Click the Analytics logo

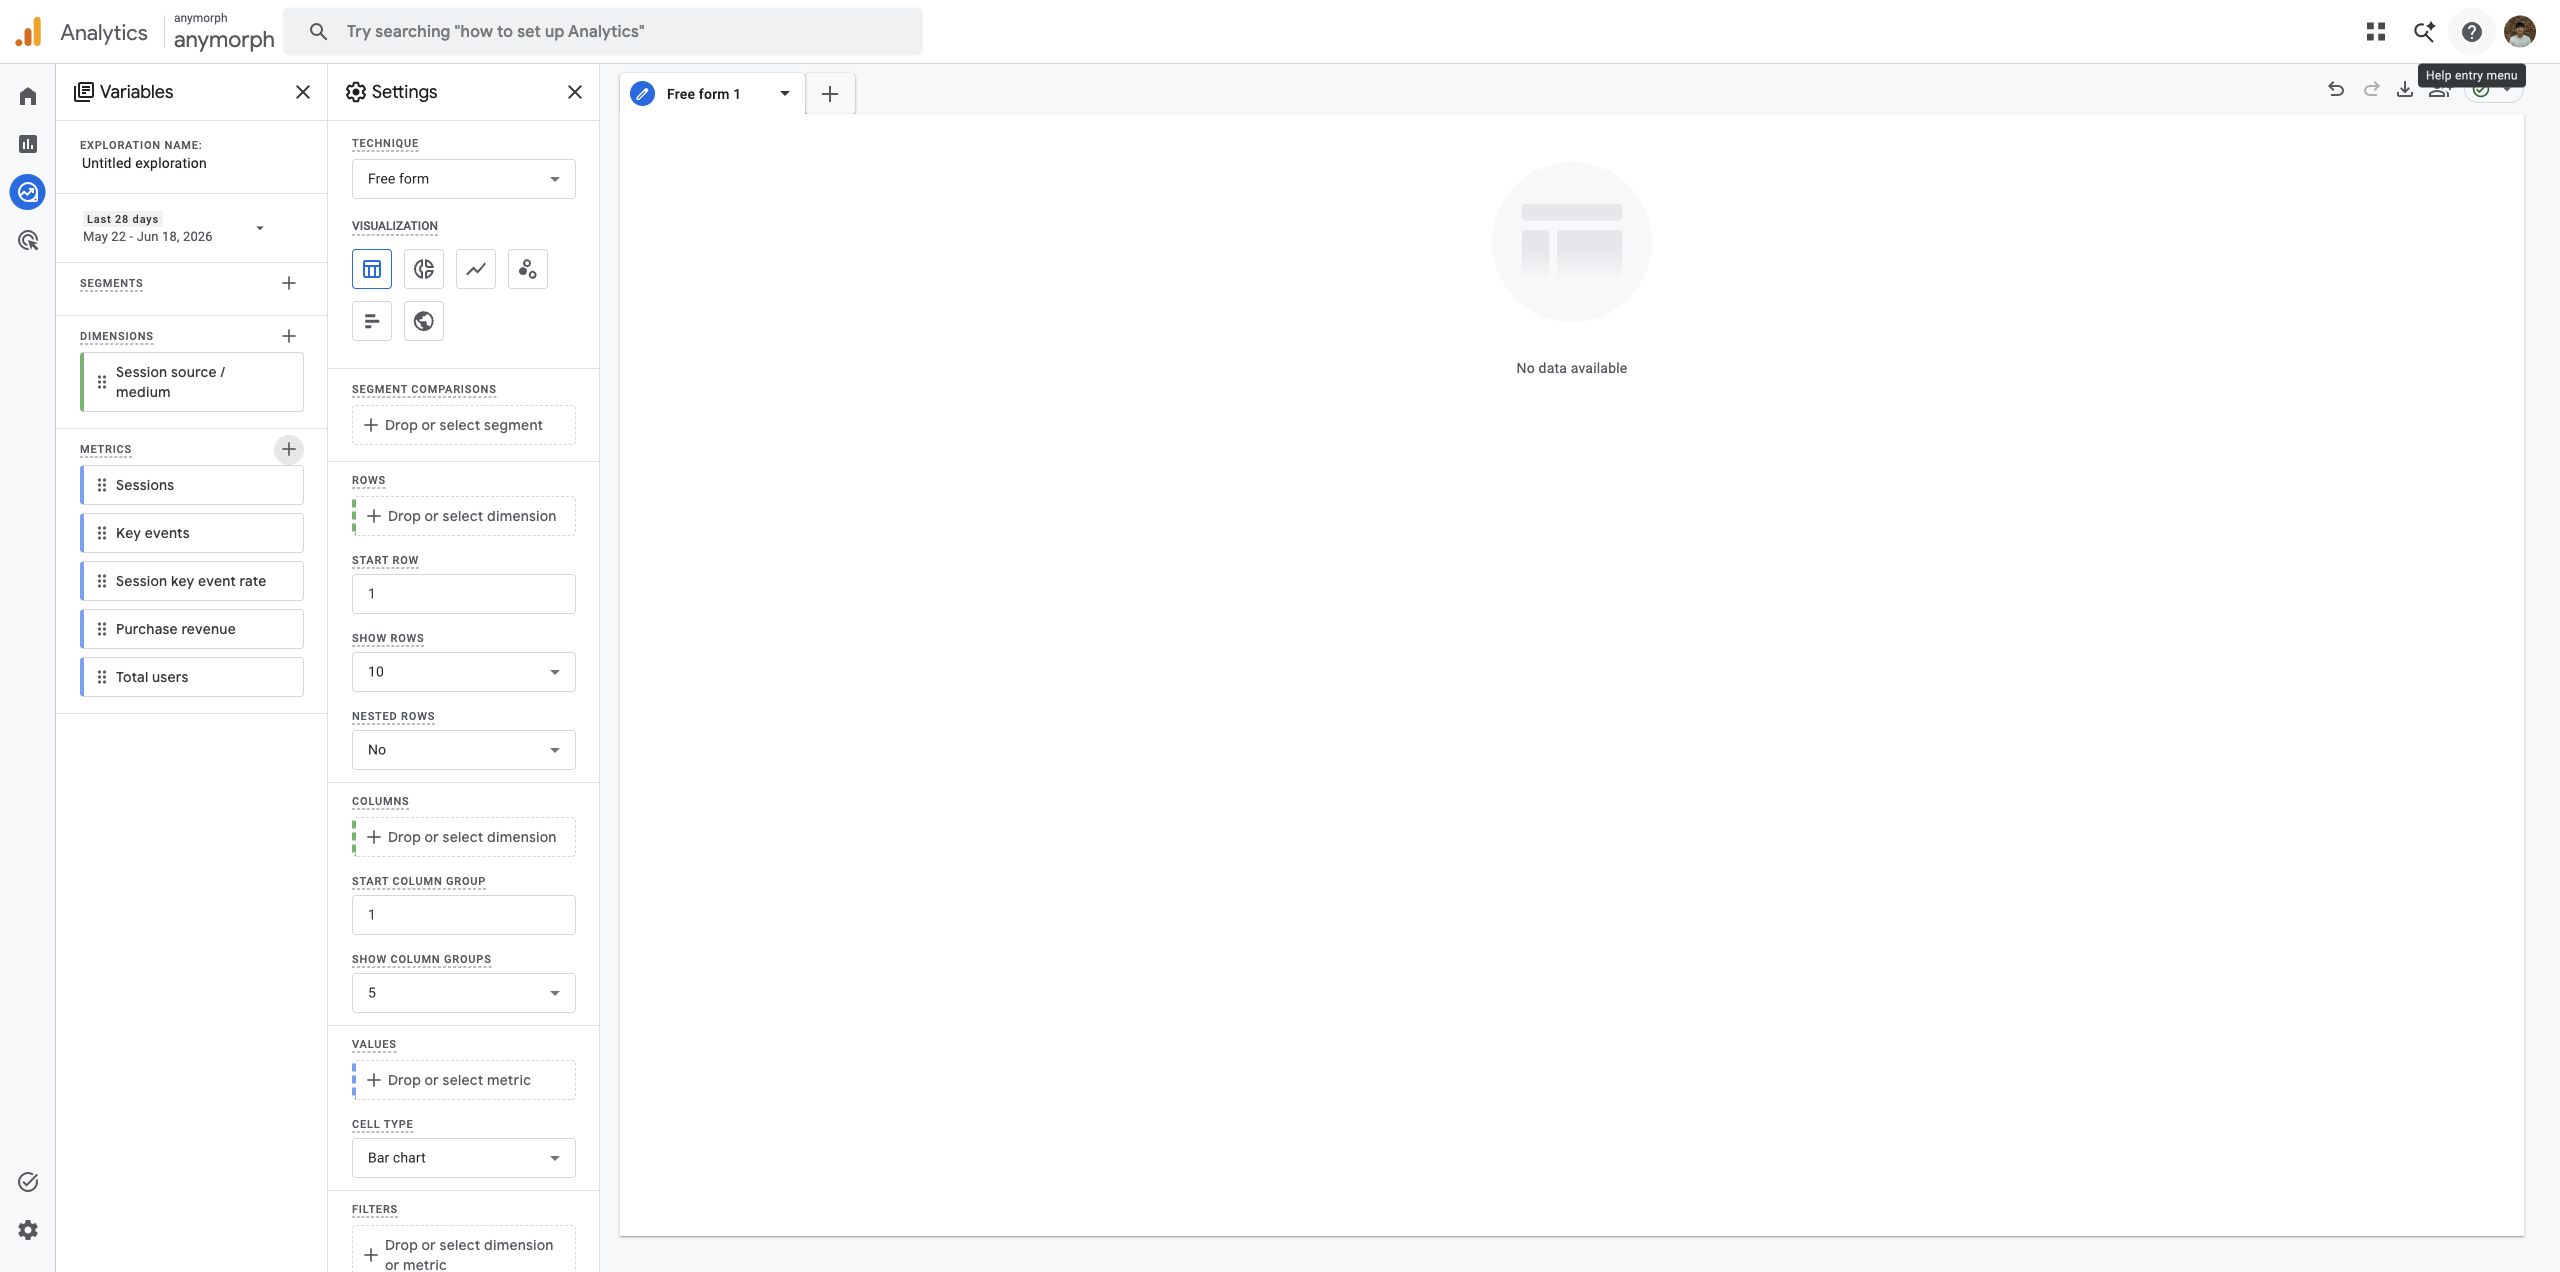(29, 32)
